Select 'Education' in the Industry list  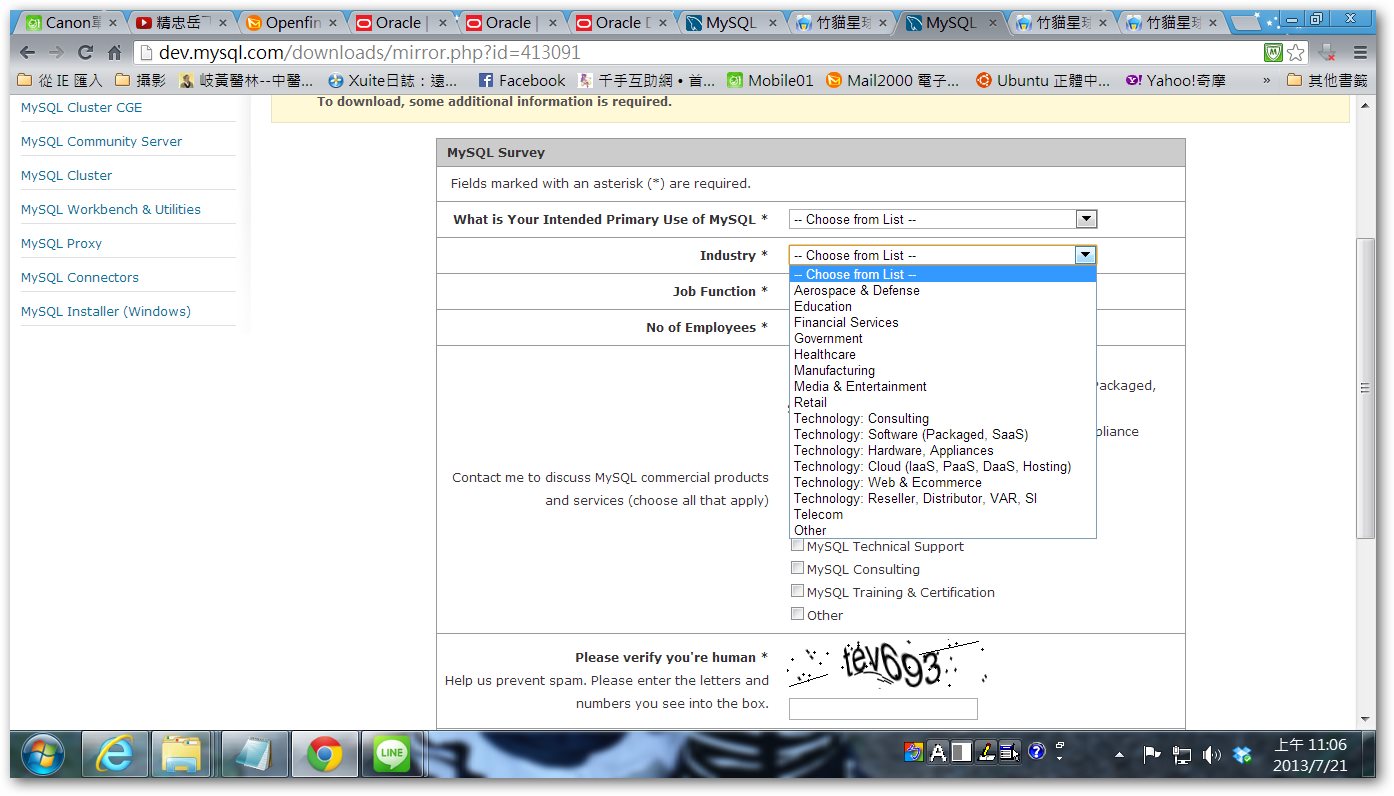click(x=943, y=306)
